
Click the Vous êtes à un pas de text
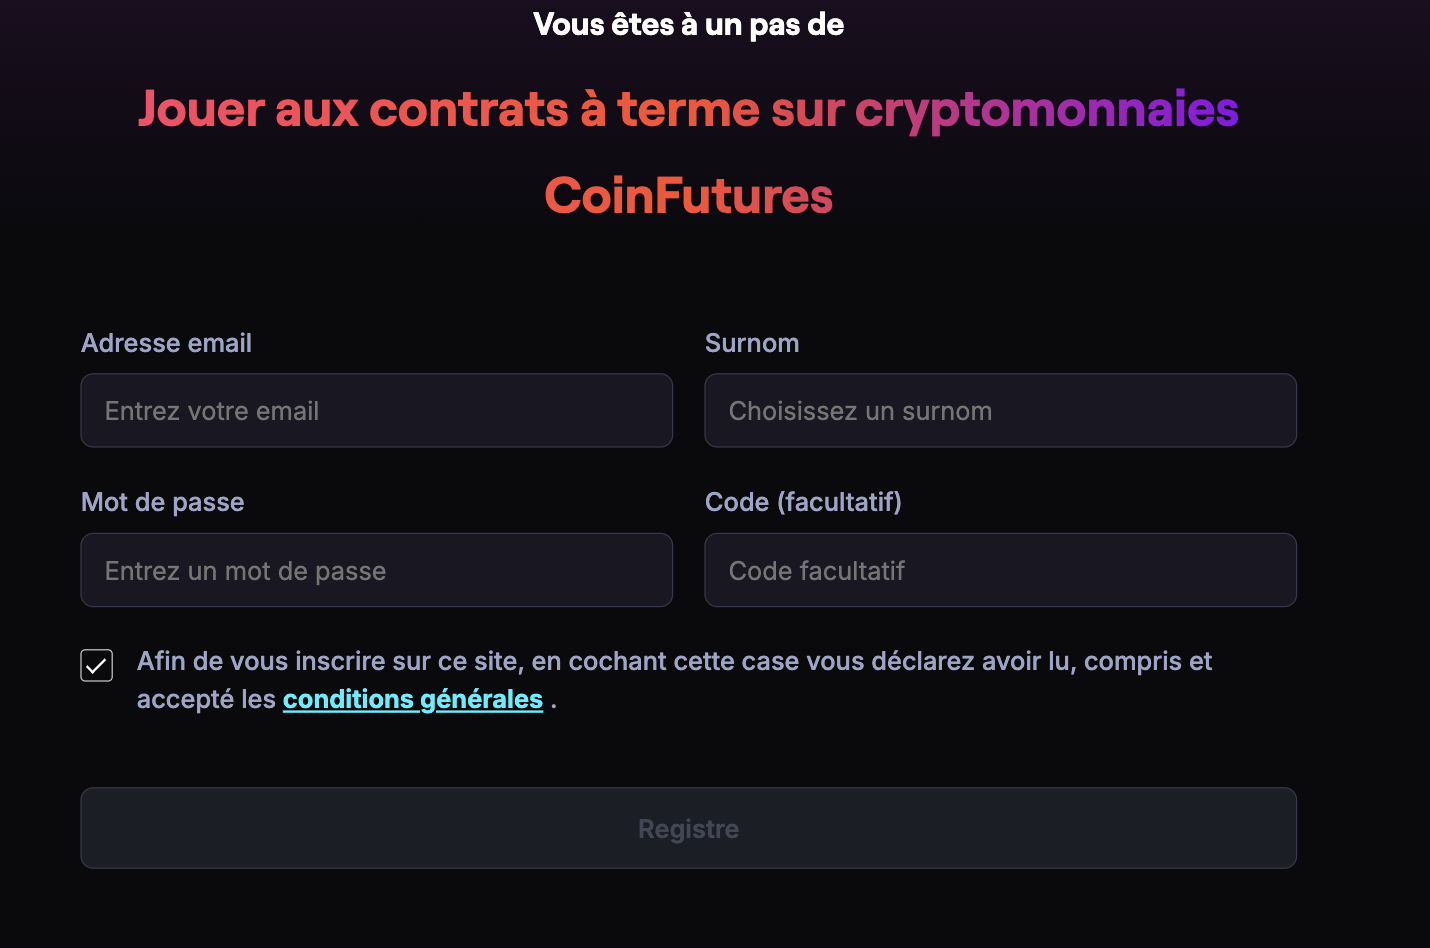click(x=688, y=24)
